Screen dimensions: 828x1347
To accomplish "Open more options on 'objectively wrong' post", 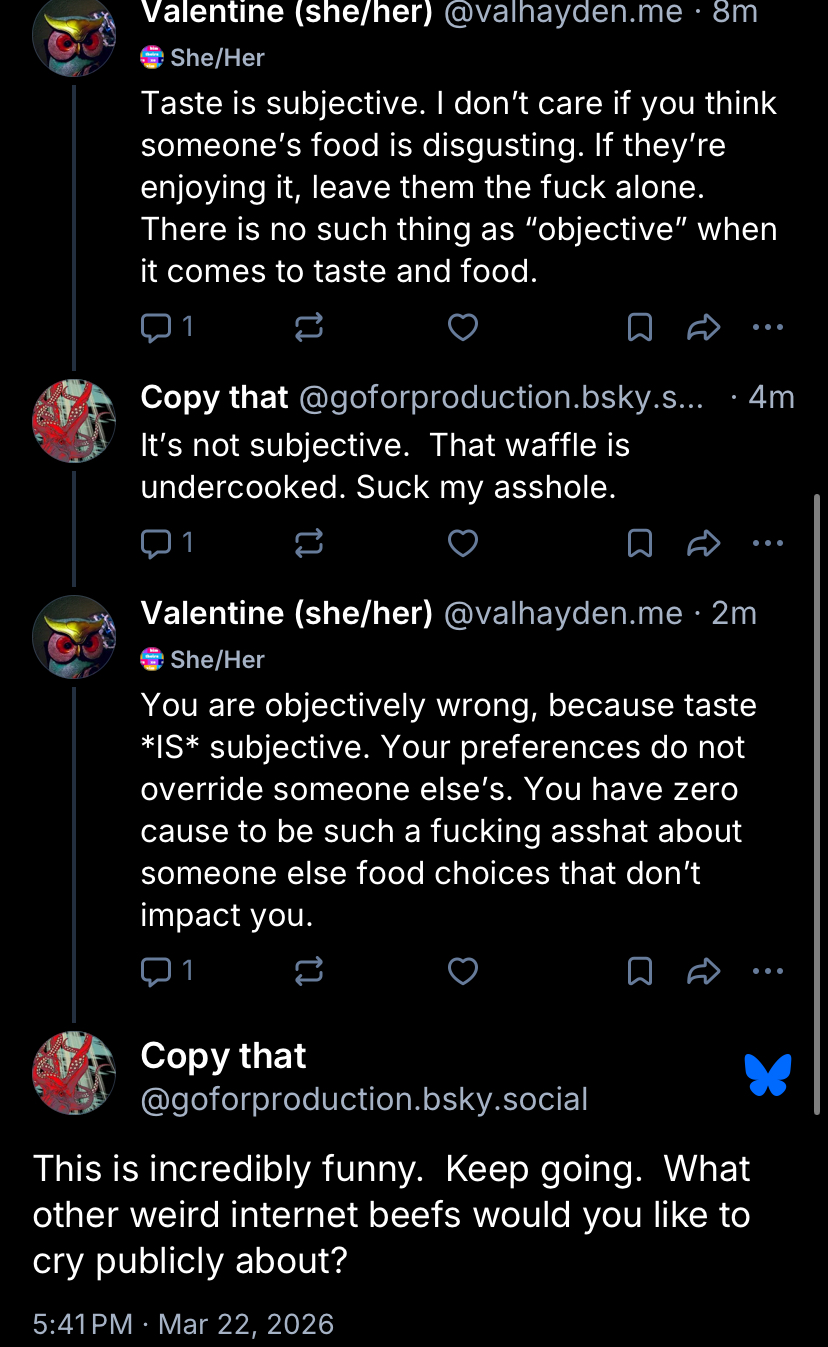I will click(767, 971).
